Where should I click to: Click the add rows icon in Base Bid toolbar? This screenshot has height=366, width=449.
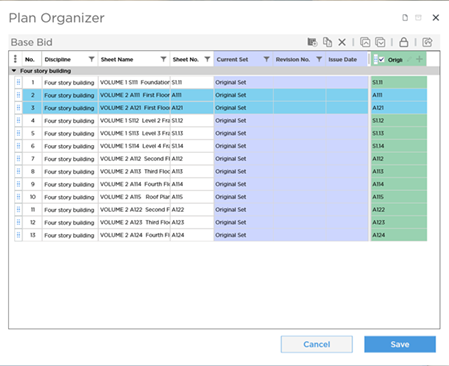[x=312, y=42]
